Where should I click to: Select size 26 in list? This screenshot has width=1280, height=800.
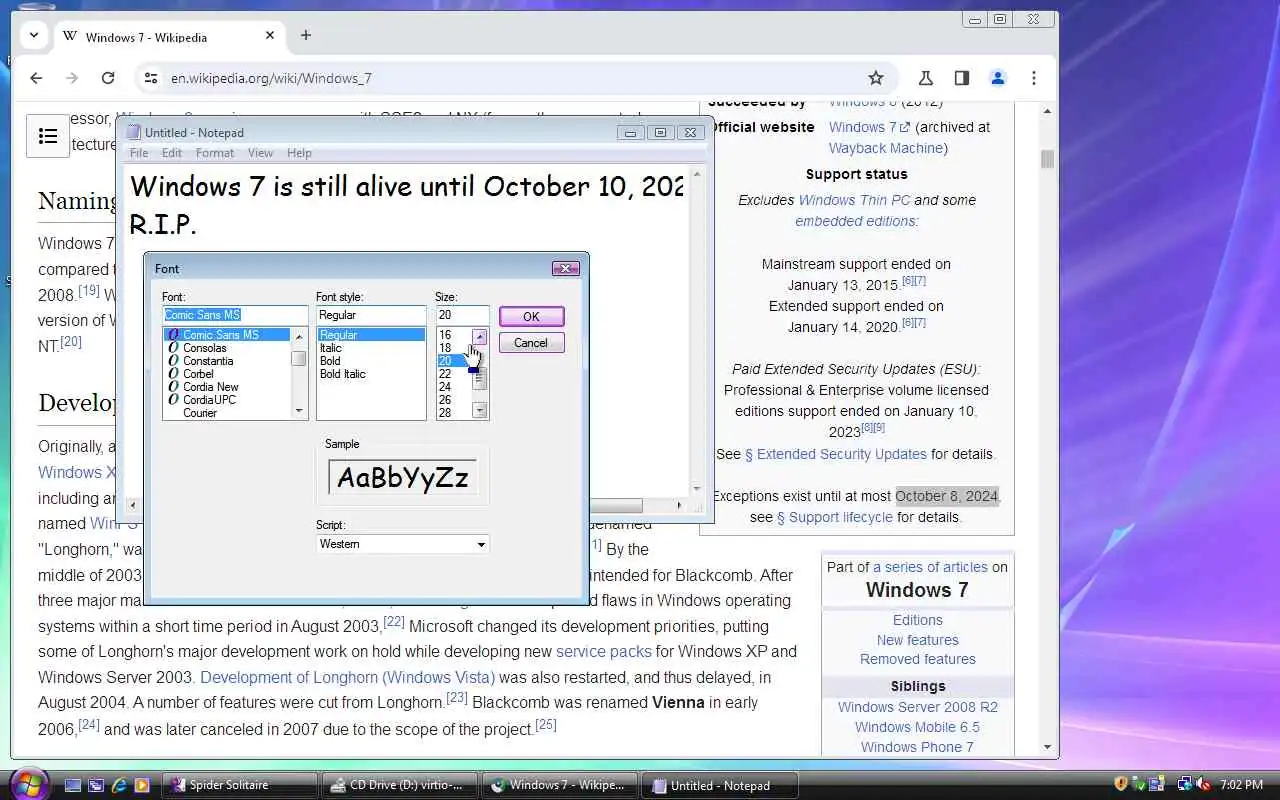click(x=454, y=400)
